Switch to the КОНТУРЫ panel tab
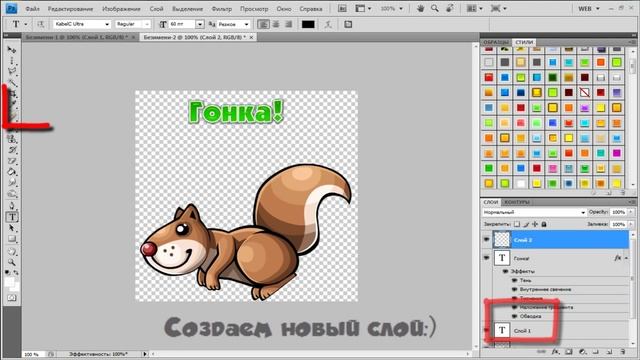This screenshot has width=640, height=360. [x=517, y=202]
